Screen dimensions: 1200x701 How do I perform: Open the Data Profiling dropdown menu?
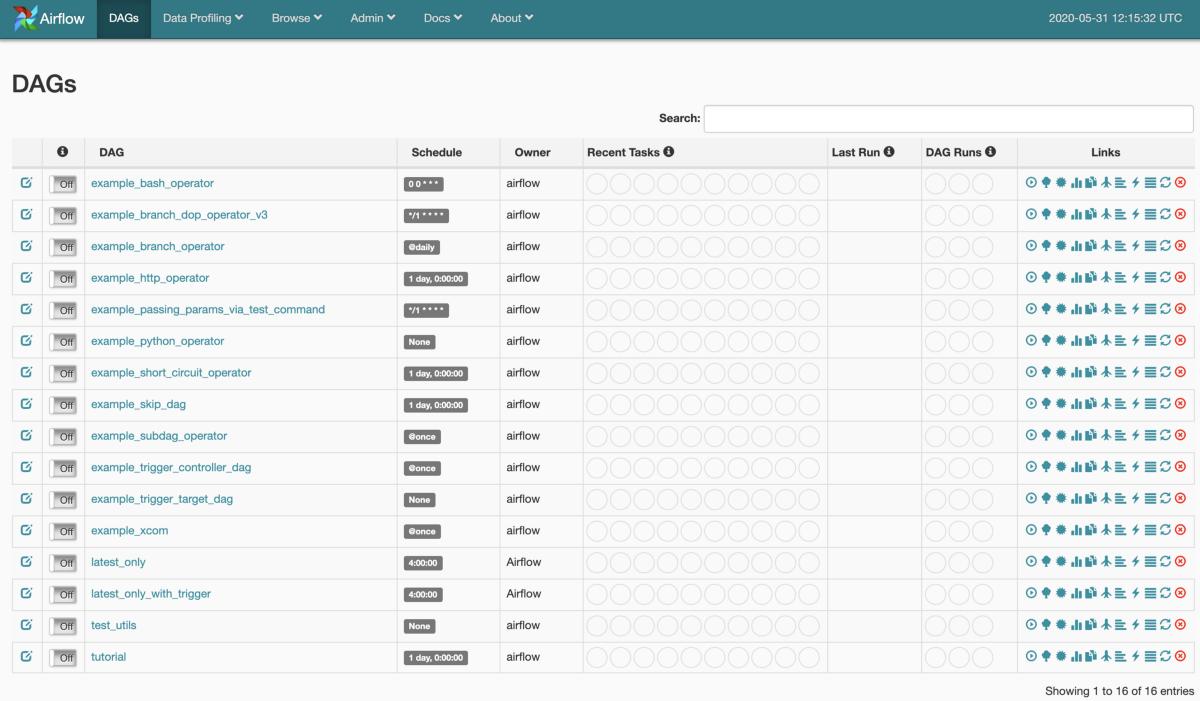[x=202, y=17]
